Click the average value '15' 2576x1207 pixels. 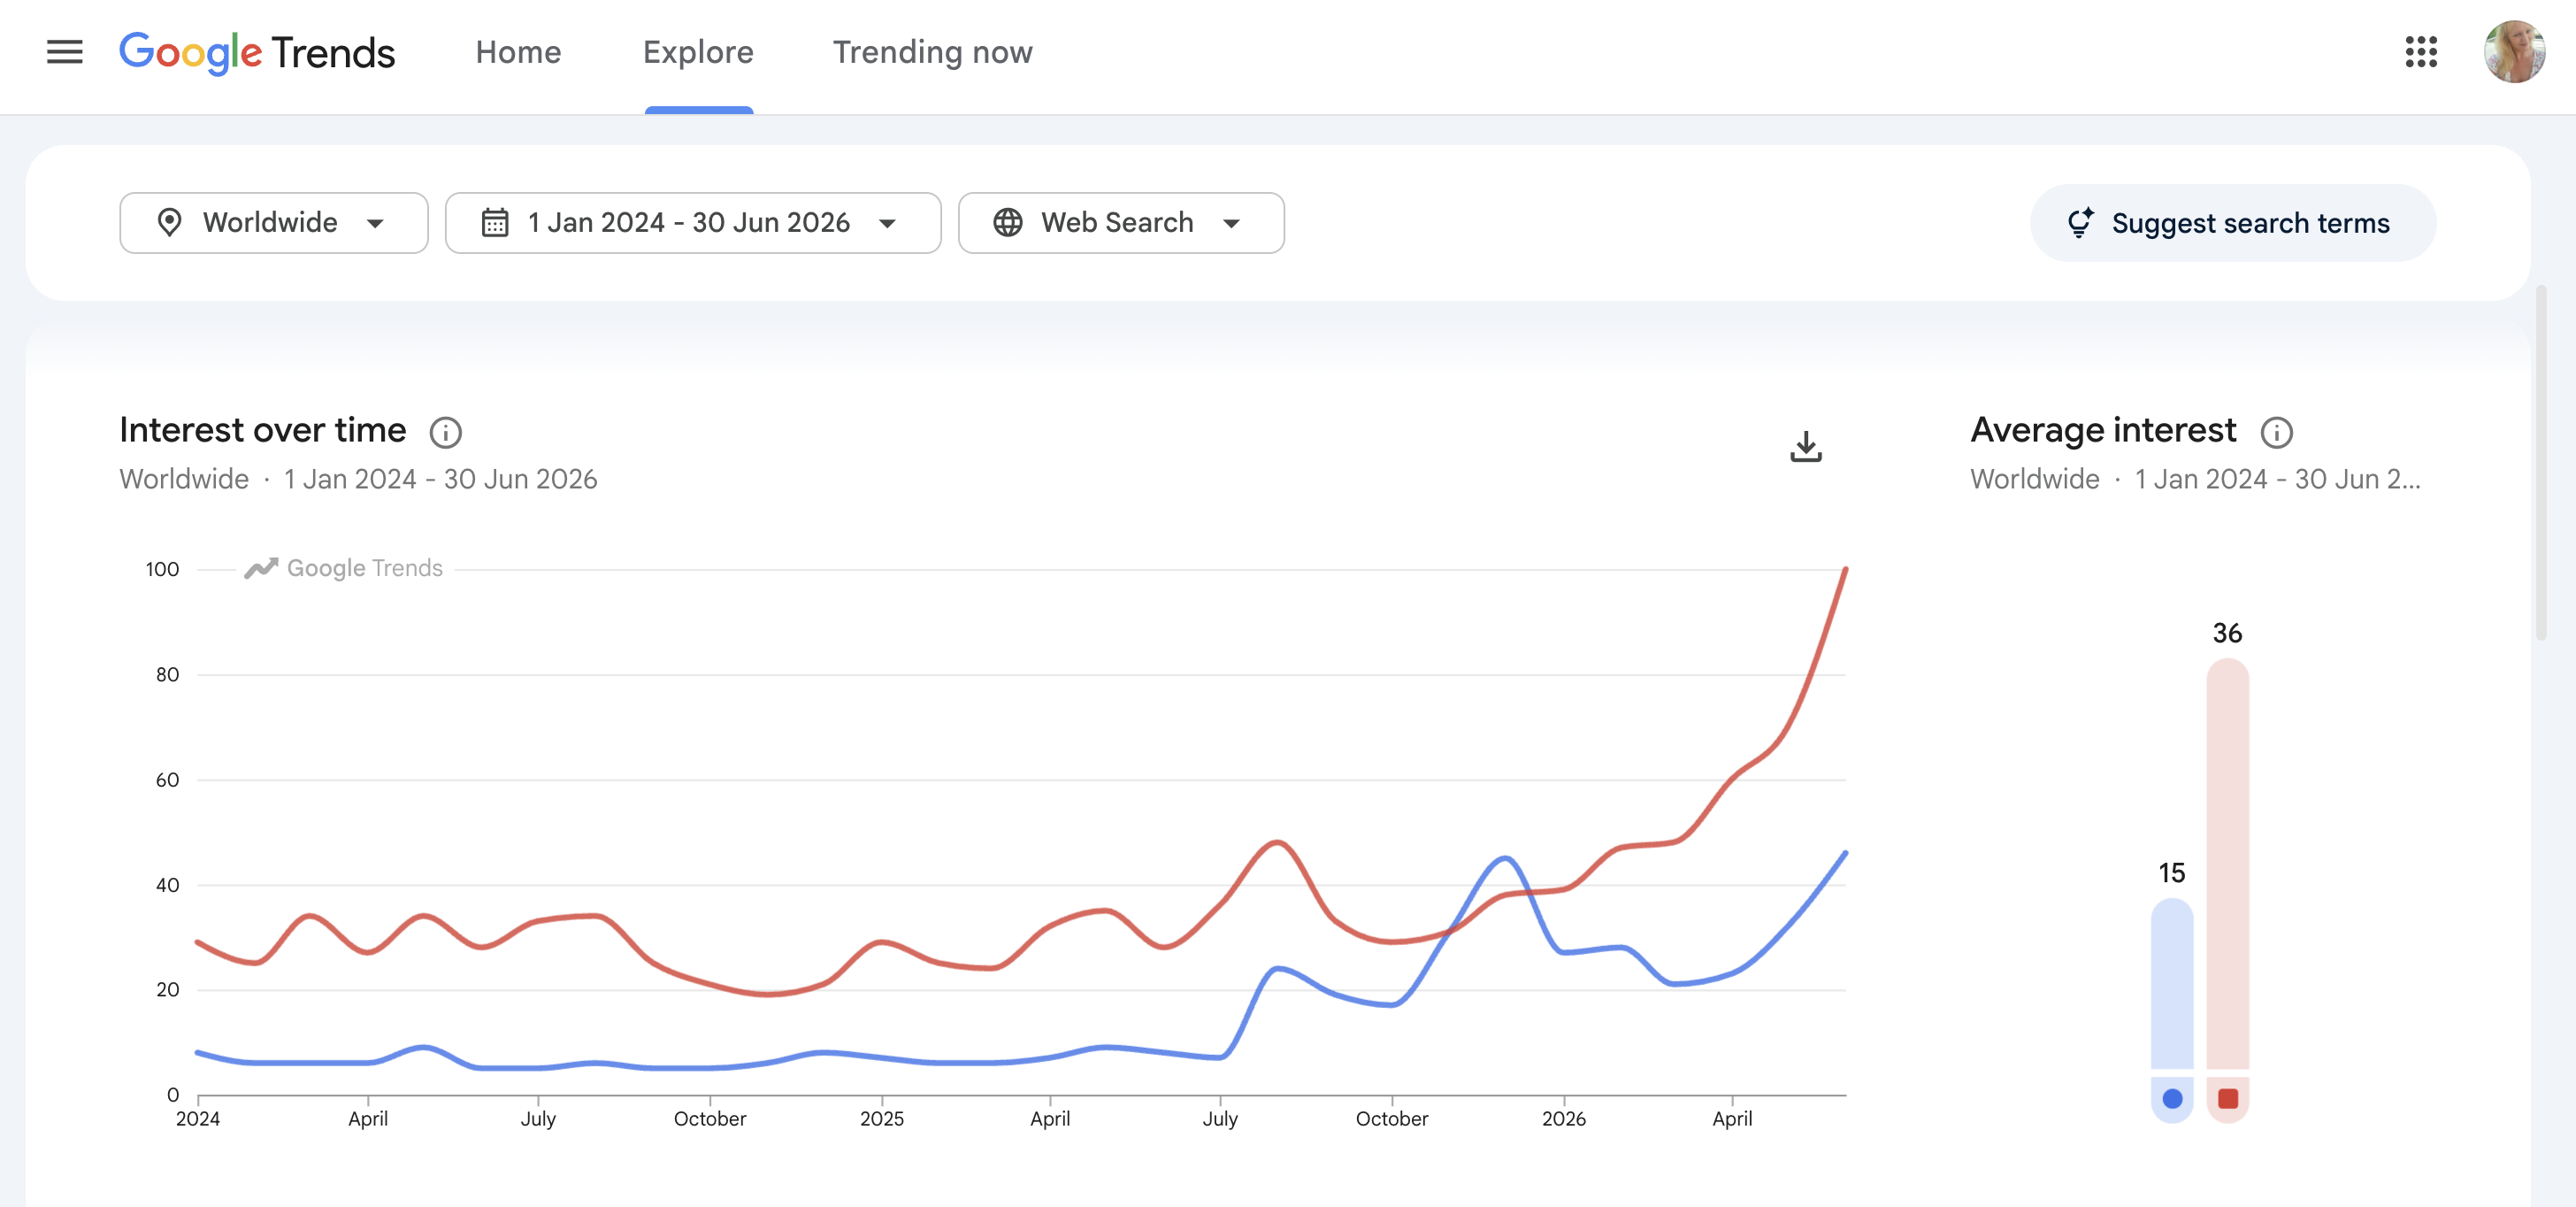[2171, 873]
